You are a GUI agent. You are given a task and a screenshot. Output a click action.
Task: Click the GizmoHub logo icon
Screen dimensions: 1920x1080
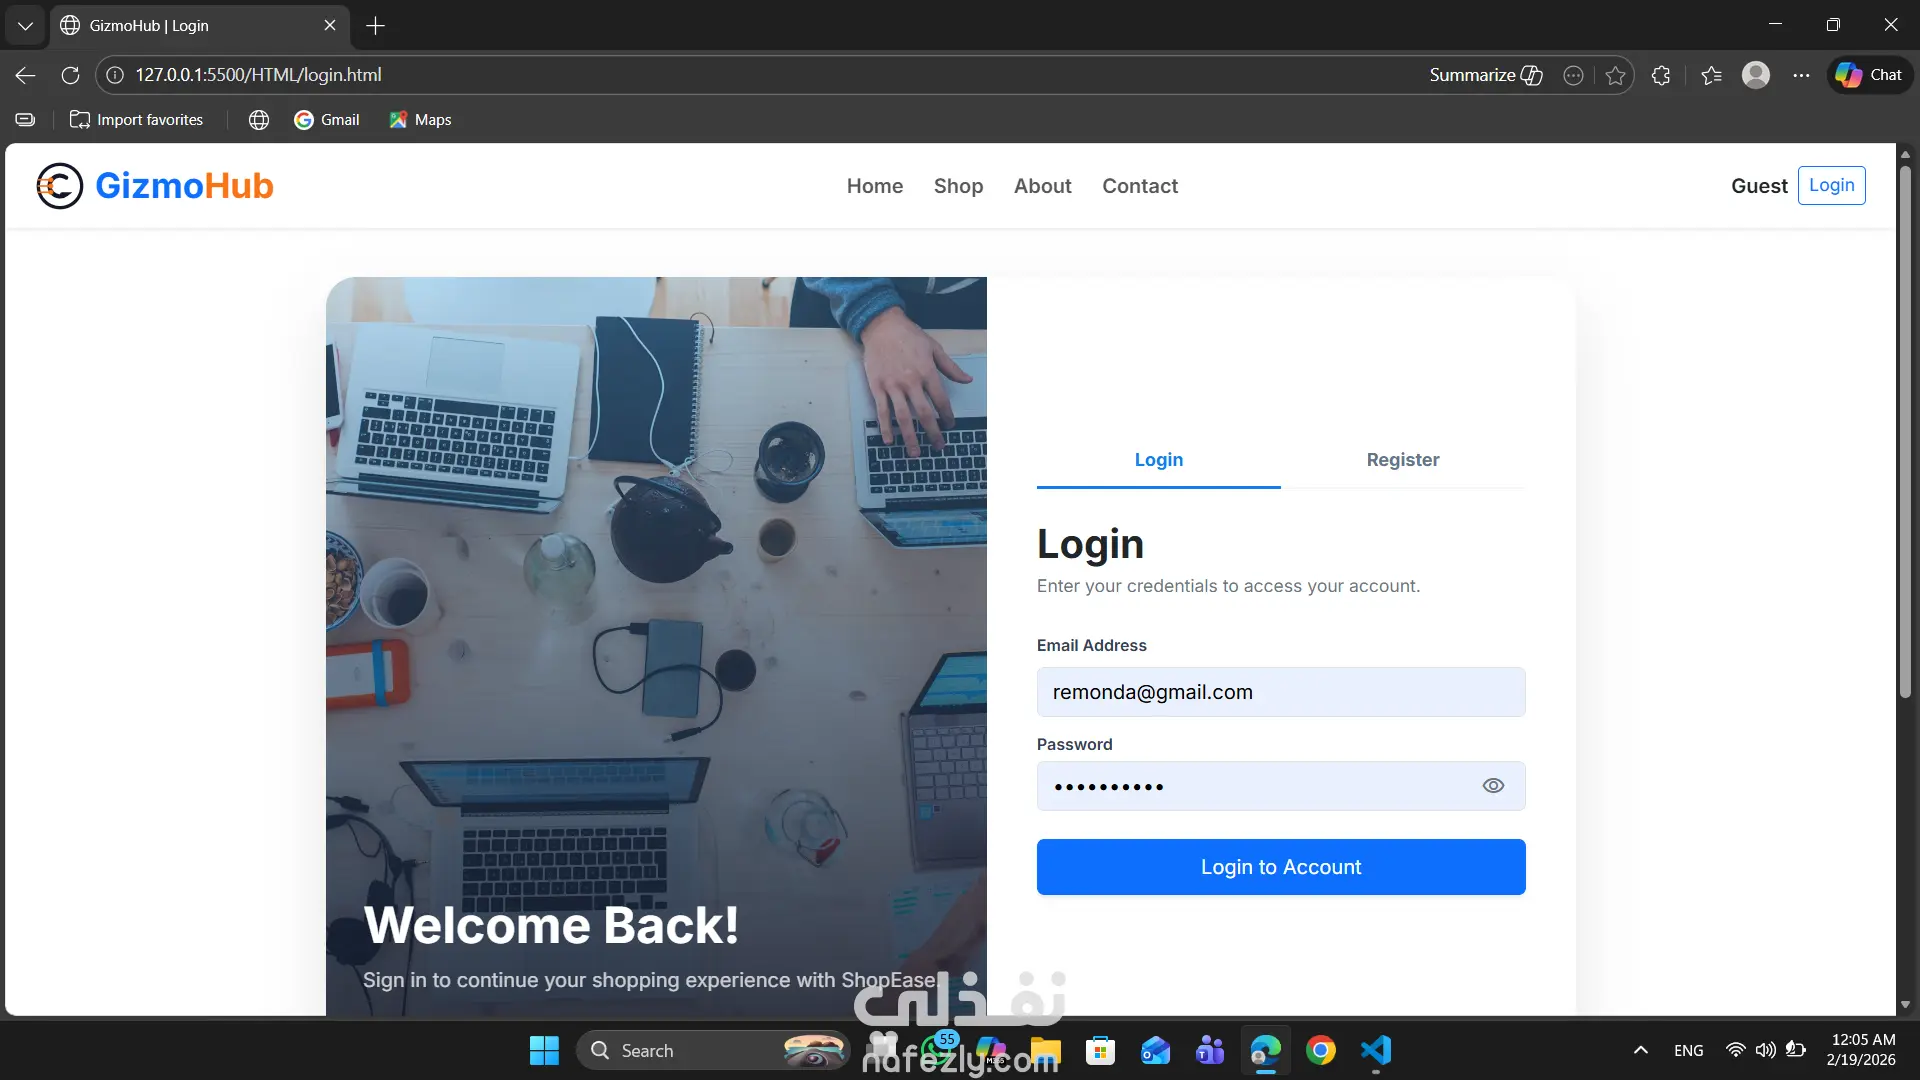[x=59, y=186]
